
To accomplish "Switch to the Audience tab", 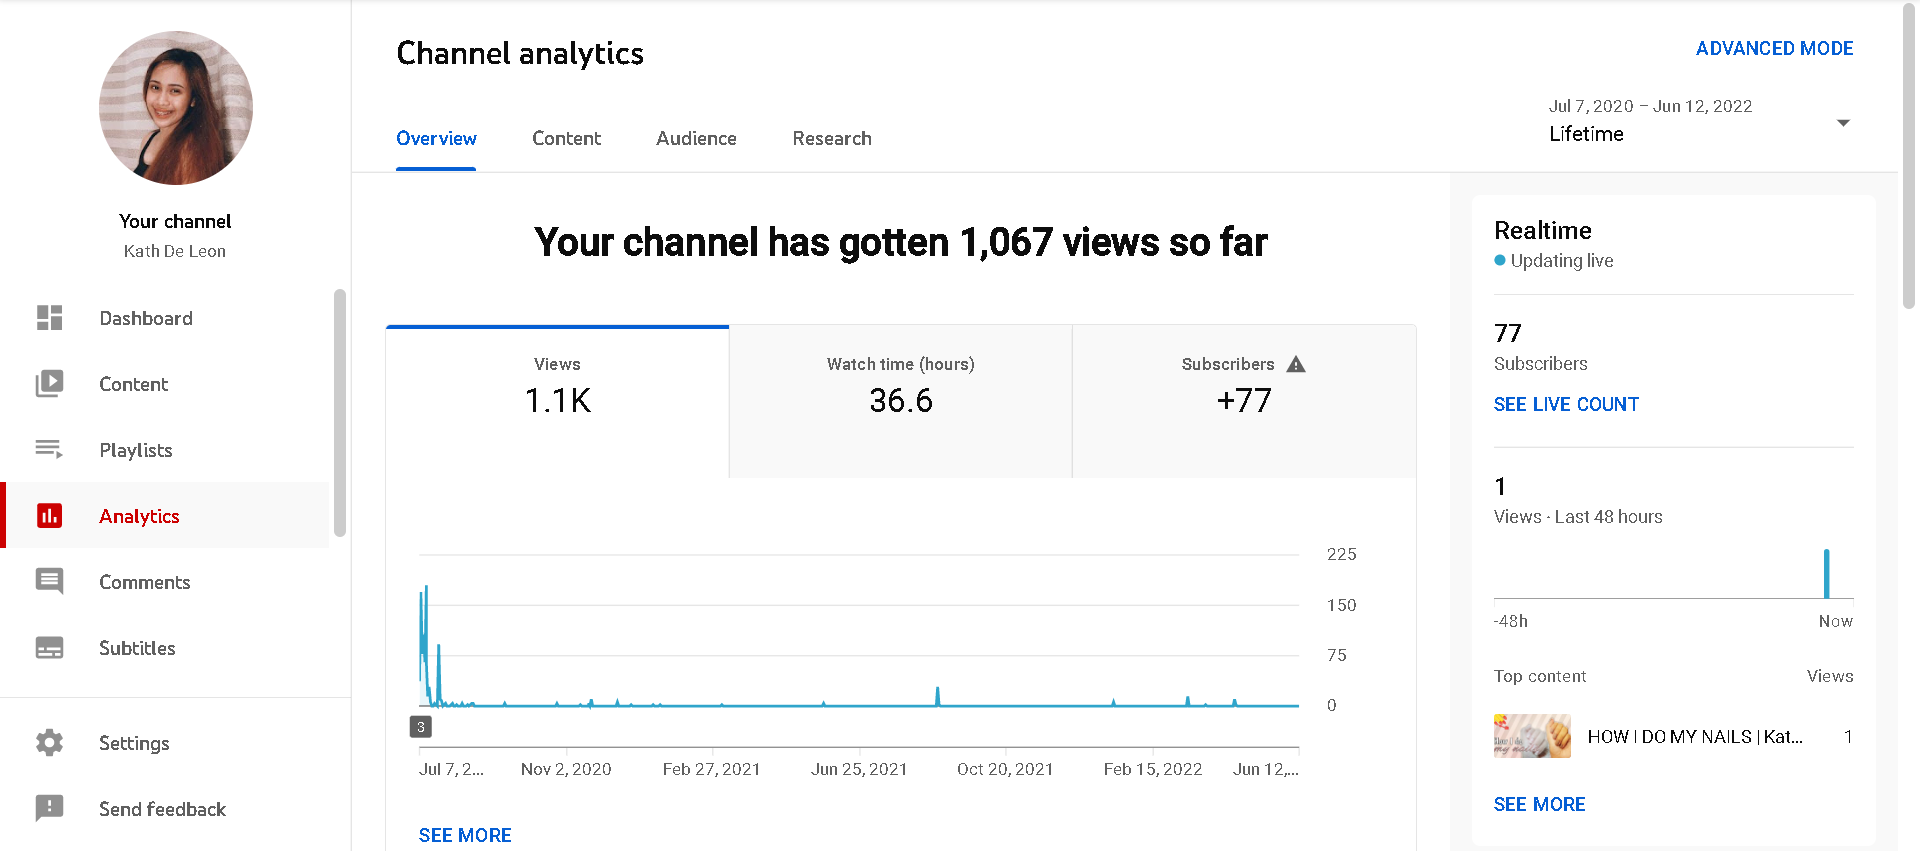I will (696, 139).
